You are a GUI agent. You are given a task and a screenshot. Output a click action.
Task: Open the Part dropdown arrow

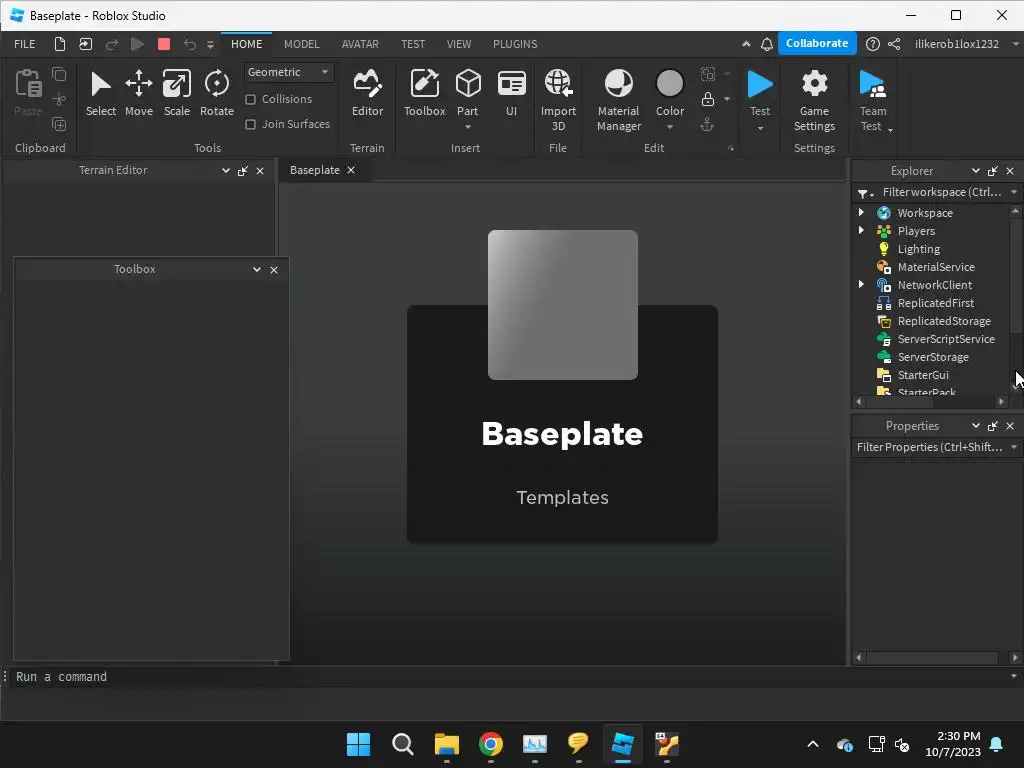(468, 127)
